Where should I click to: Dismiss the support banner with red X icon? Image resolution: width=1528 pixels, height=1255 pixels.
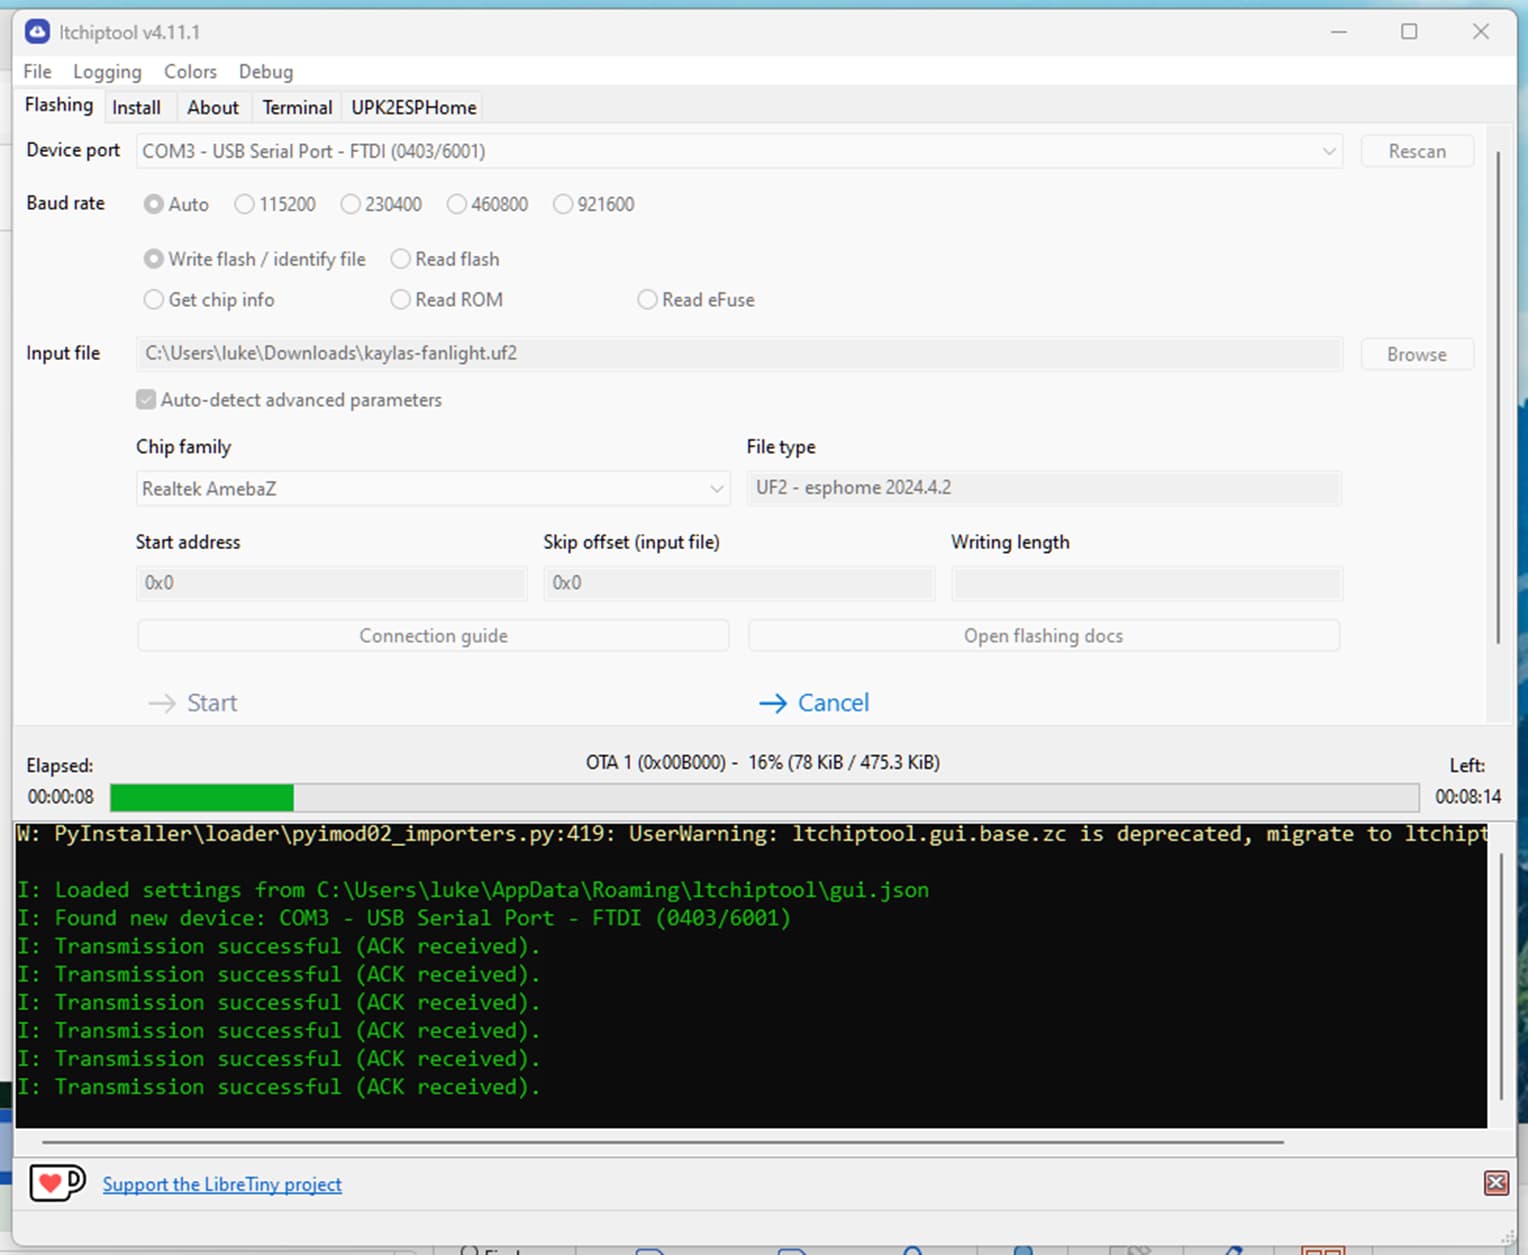(1496, 1183)
